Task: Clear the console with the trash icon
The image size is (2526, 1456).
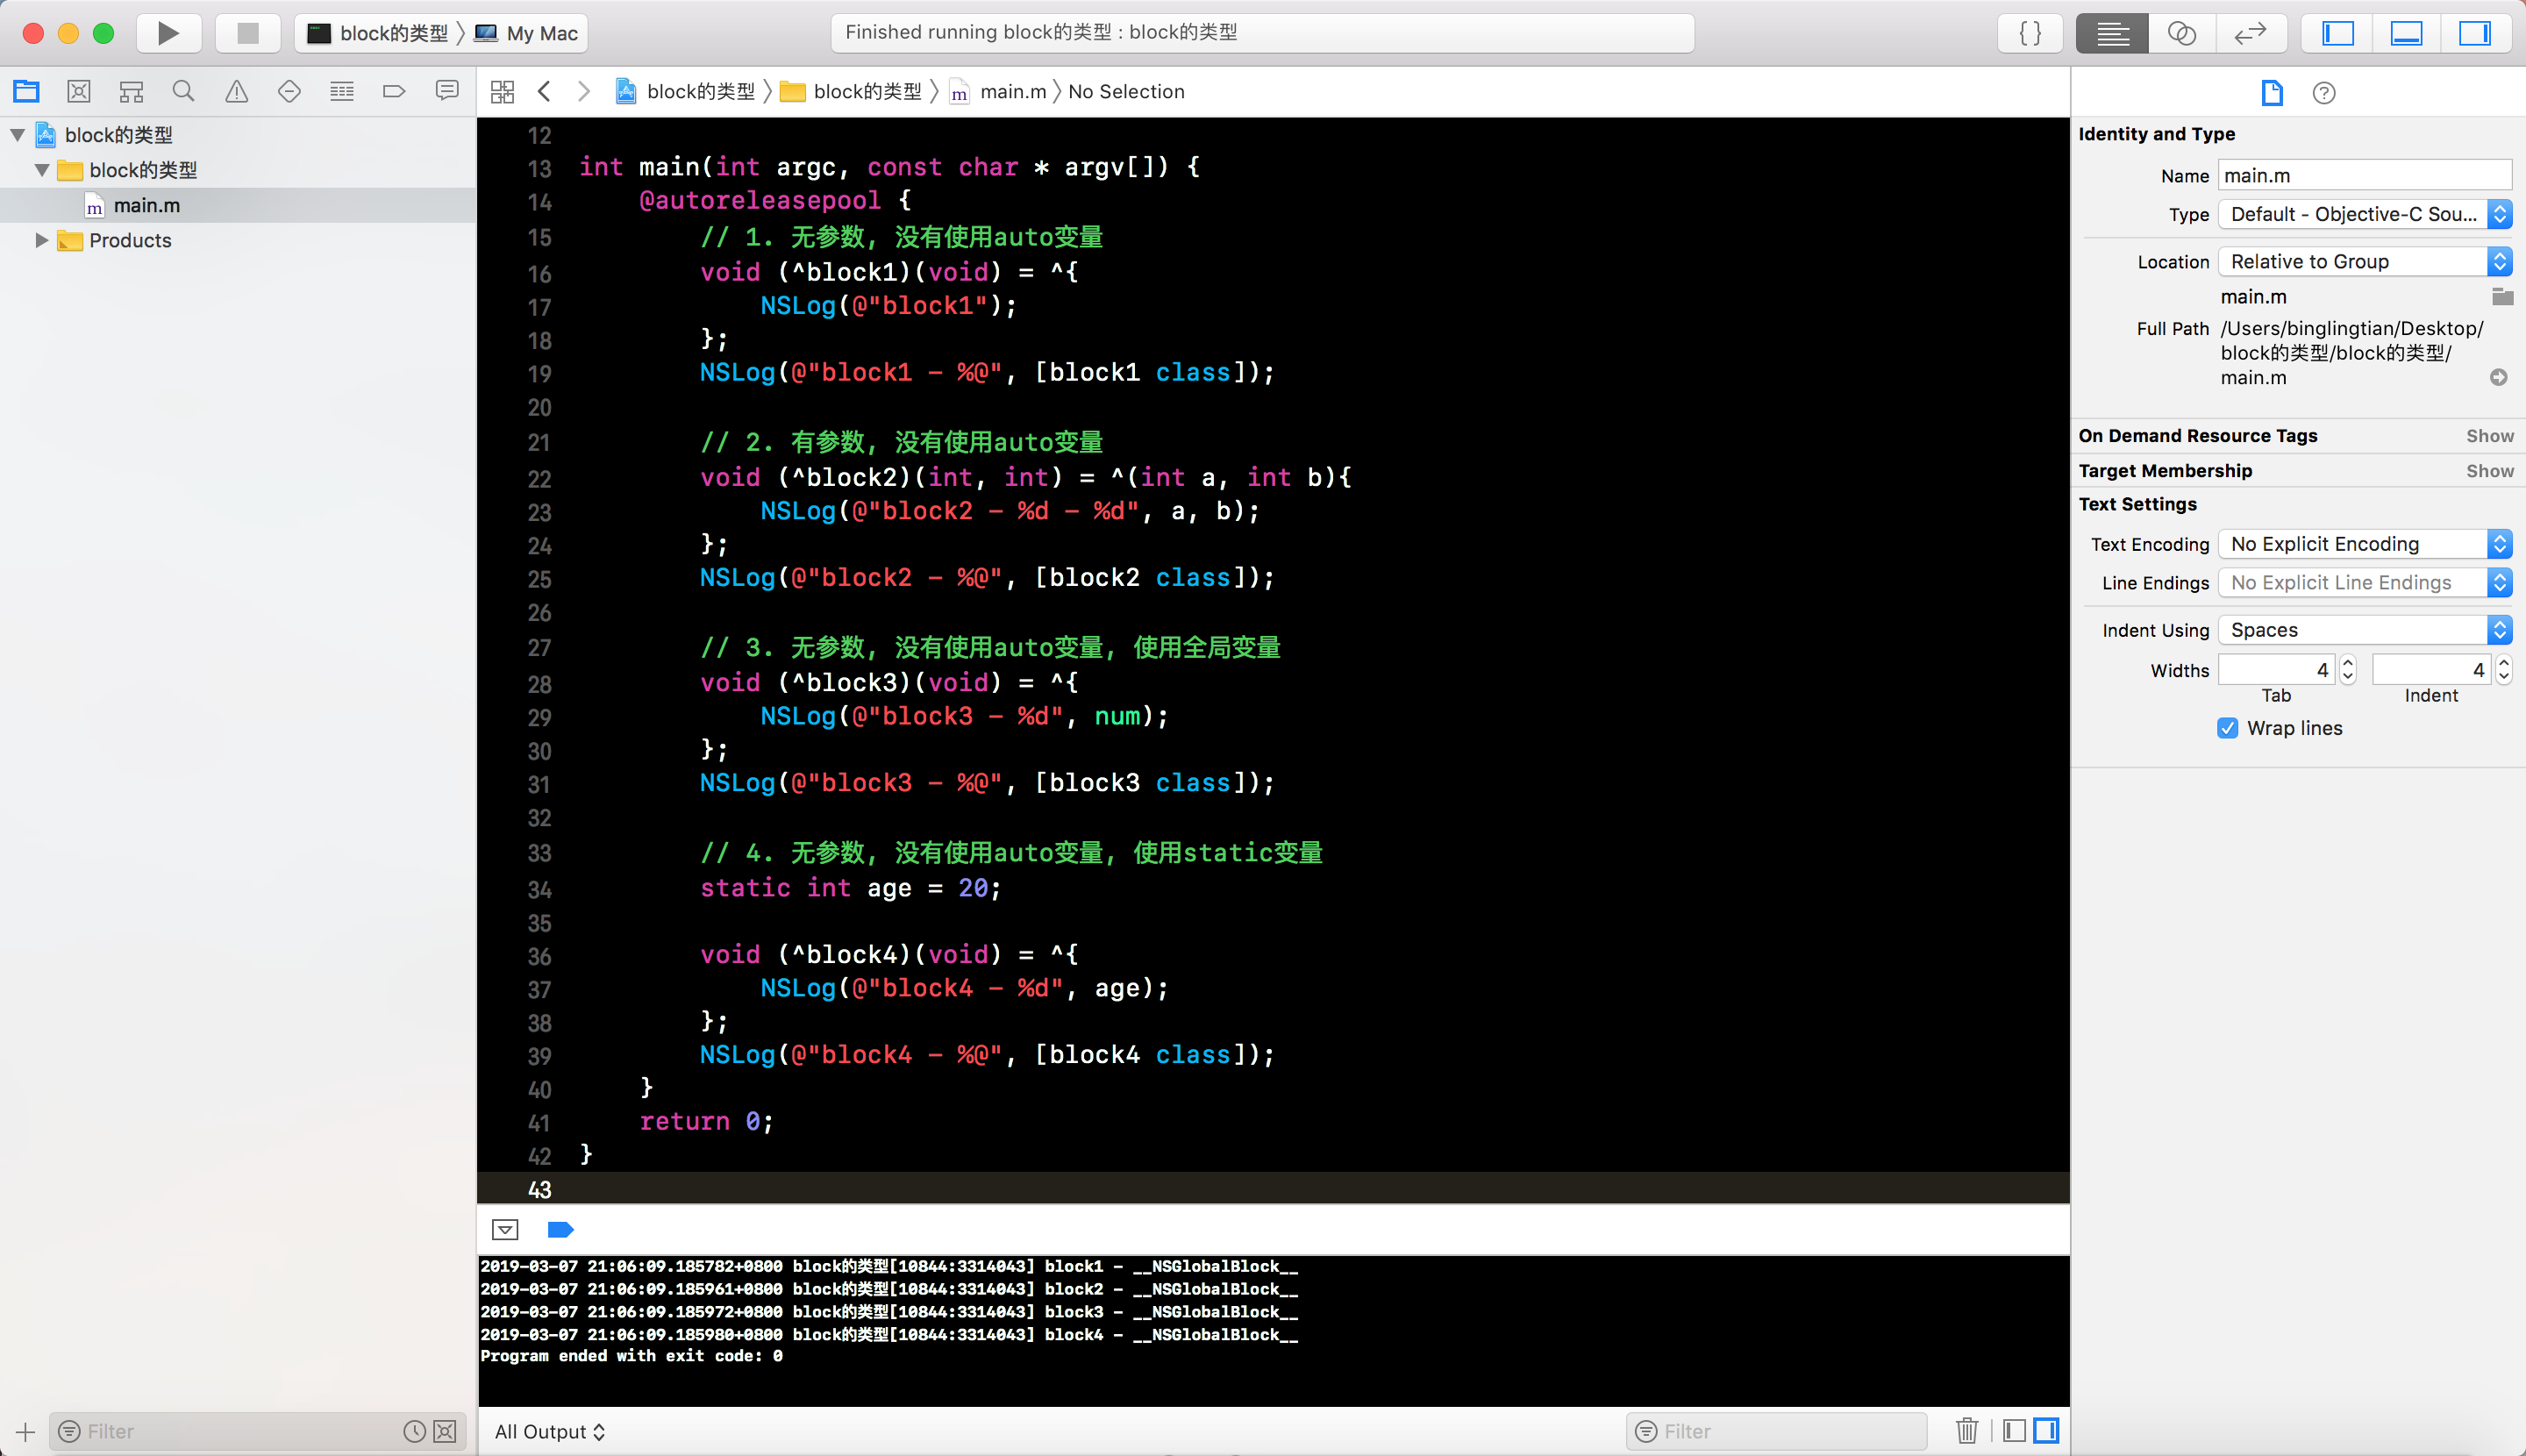Action: 1966,1431
